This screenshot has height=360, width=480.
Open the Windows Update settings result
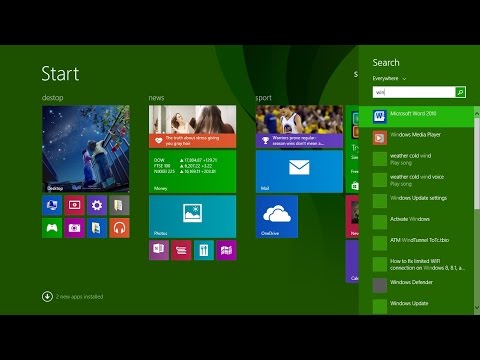point(416,201)
